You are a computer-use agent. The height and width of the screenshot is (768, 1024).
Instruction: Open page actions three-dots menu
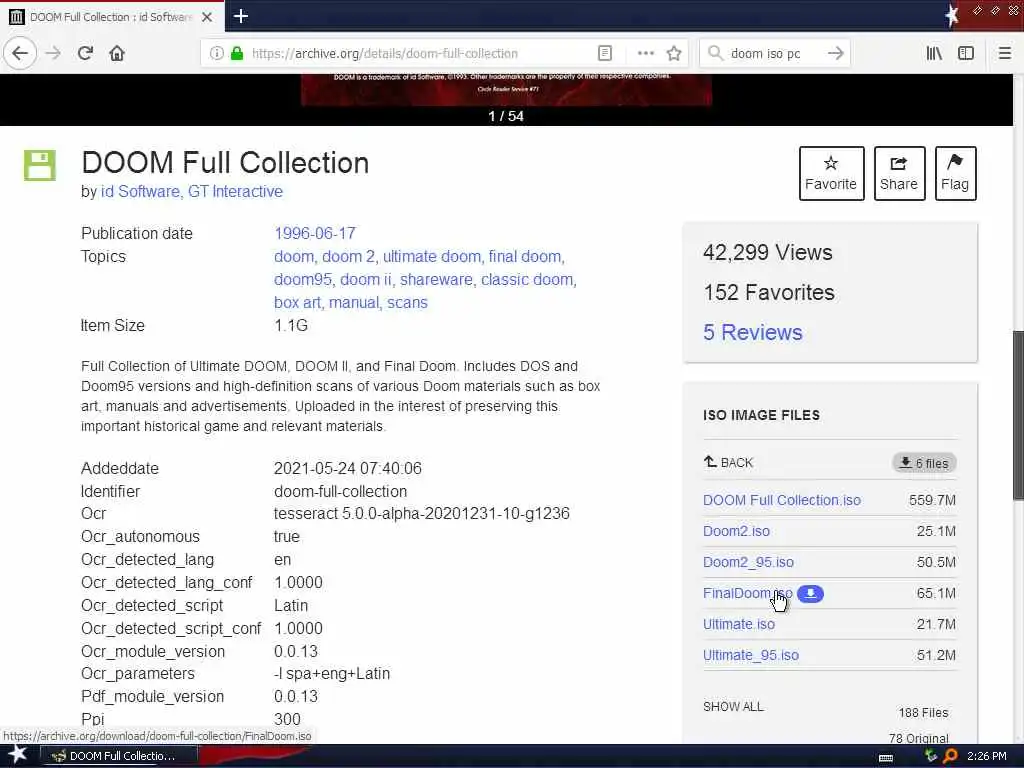[x=645, y=54]
